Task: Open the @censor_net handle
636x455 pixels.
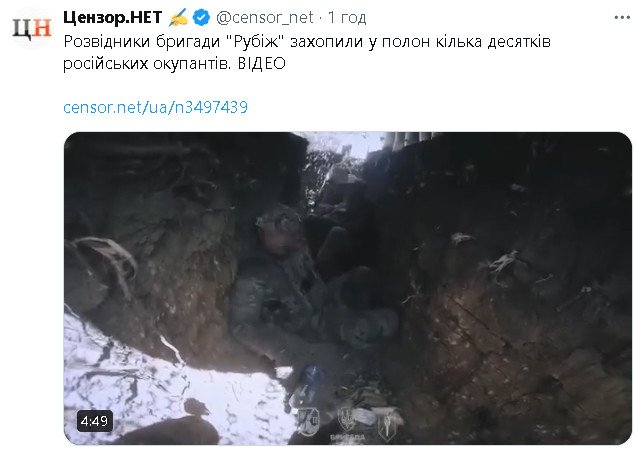Action: pos(264,17)
